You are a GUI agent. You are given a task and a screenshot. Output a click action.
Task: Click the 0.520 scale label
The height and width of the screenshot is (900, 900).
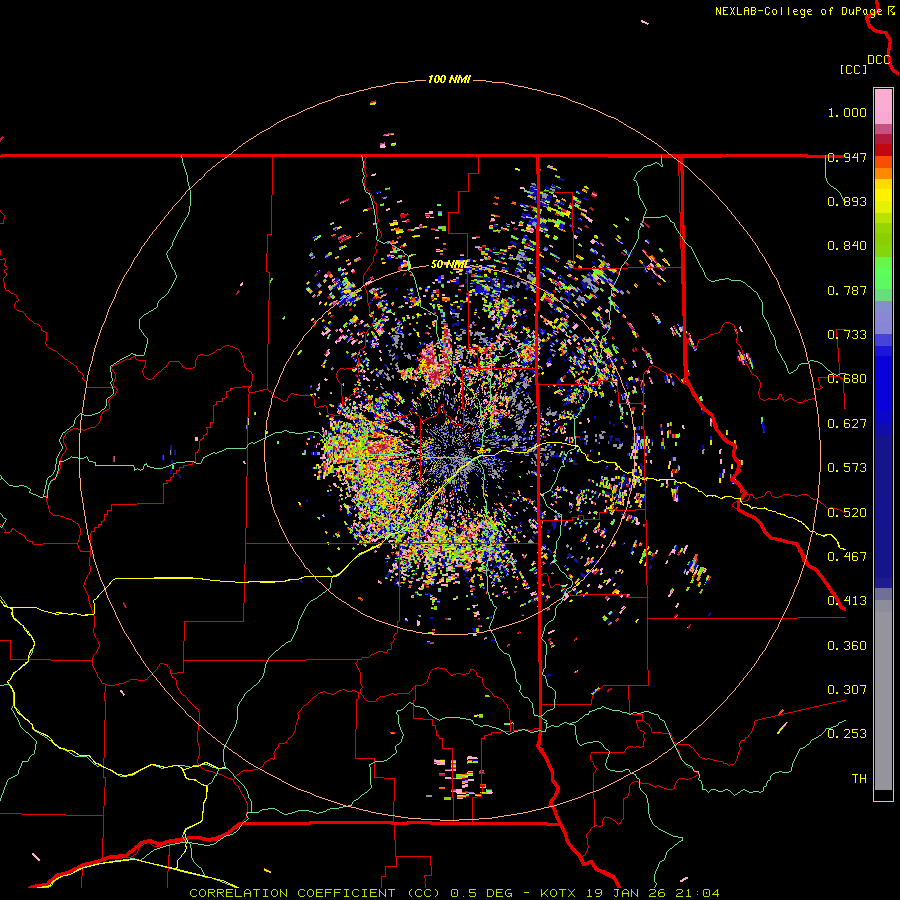click(847, 513)
